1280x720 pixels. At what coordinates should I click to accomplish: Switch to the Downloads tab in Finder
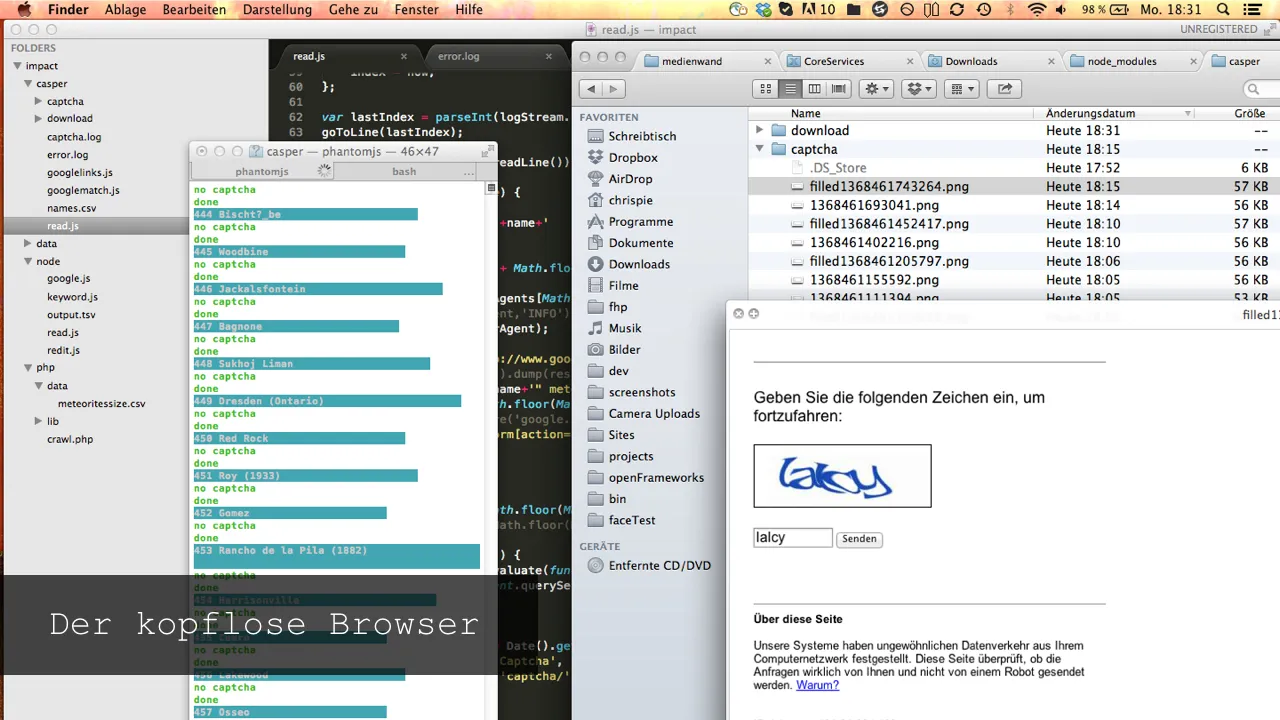pyautogui.click(x=971, y=61)
